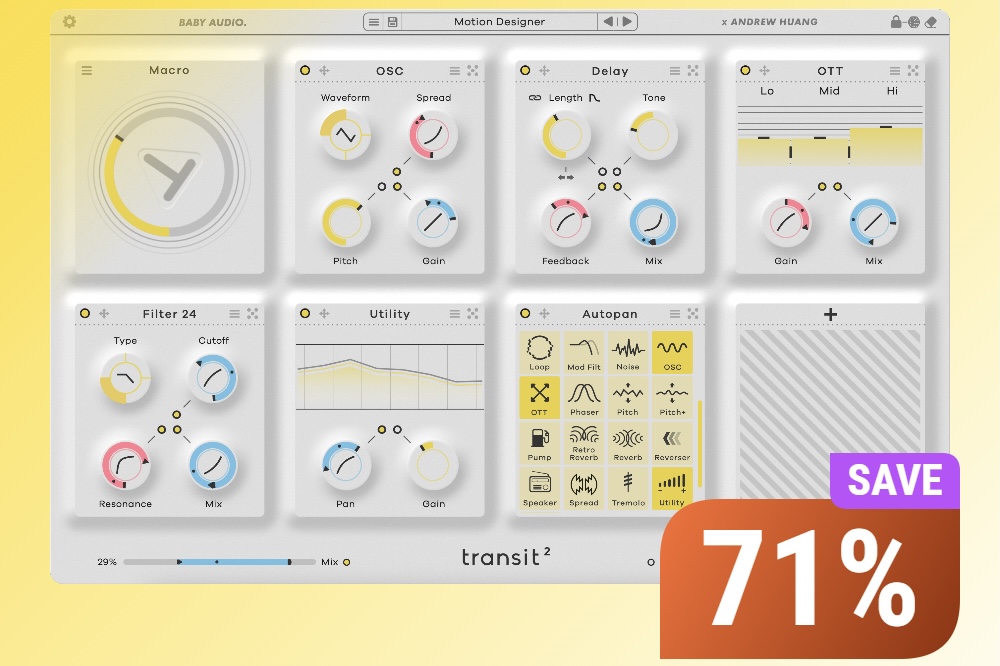Select the Pump effect tile

coord(540,443)
